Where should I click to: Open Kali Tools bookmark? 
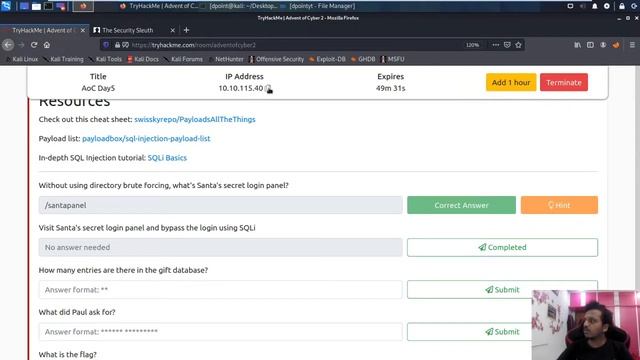click(x=105, y=59)
